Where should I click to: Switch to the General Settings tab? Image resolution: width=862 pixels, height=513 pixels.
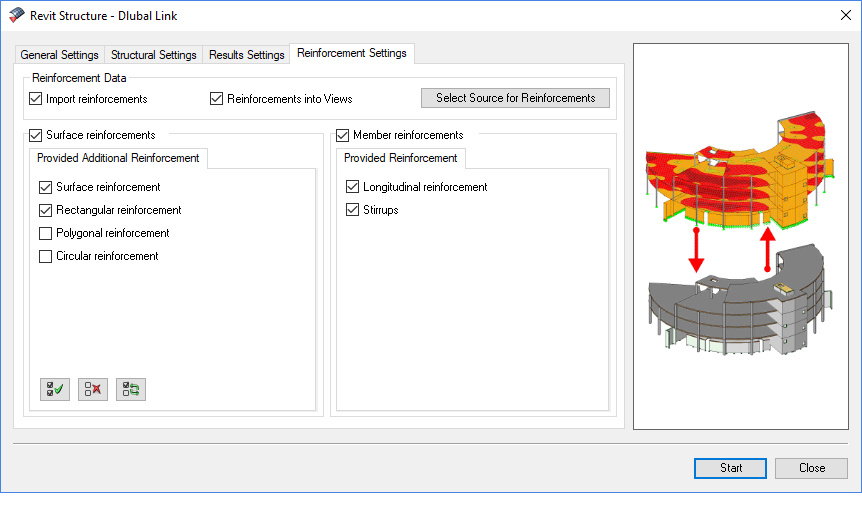(x=60, y=55)
